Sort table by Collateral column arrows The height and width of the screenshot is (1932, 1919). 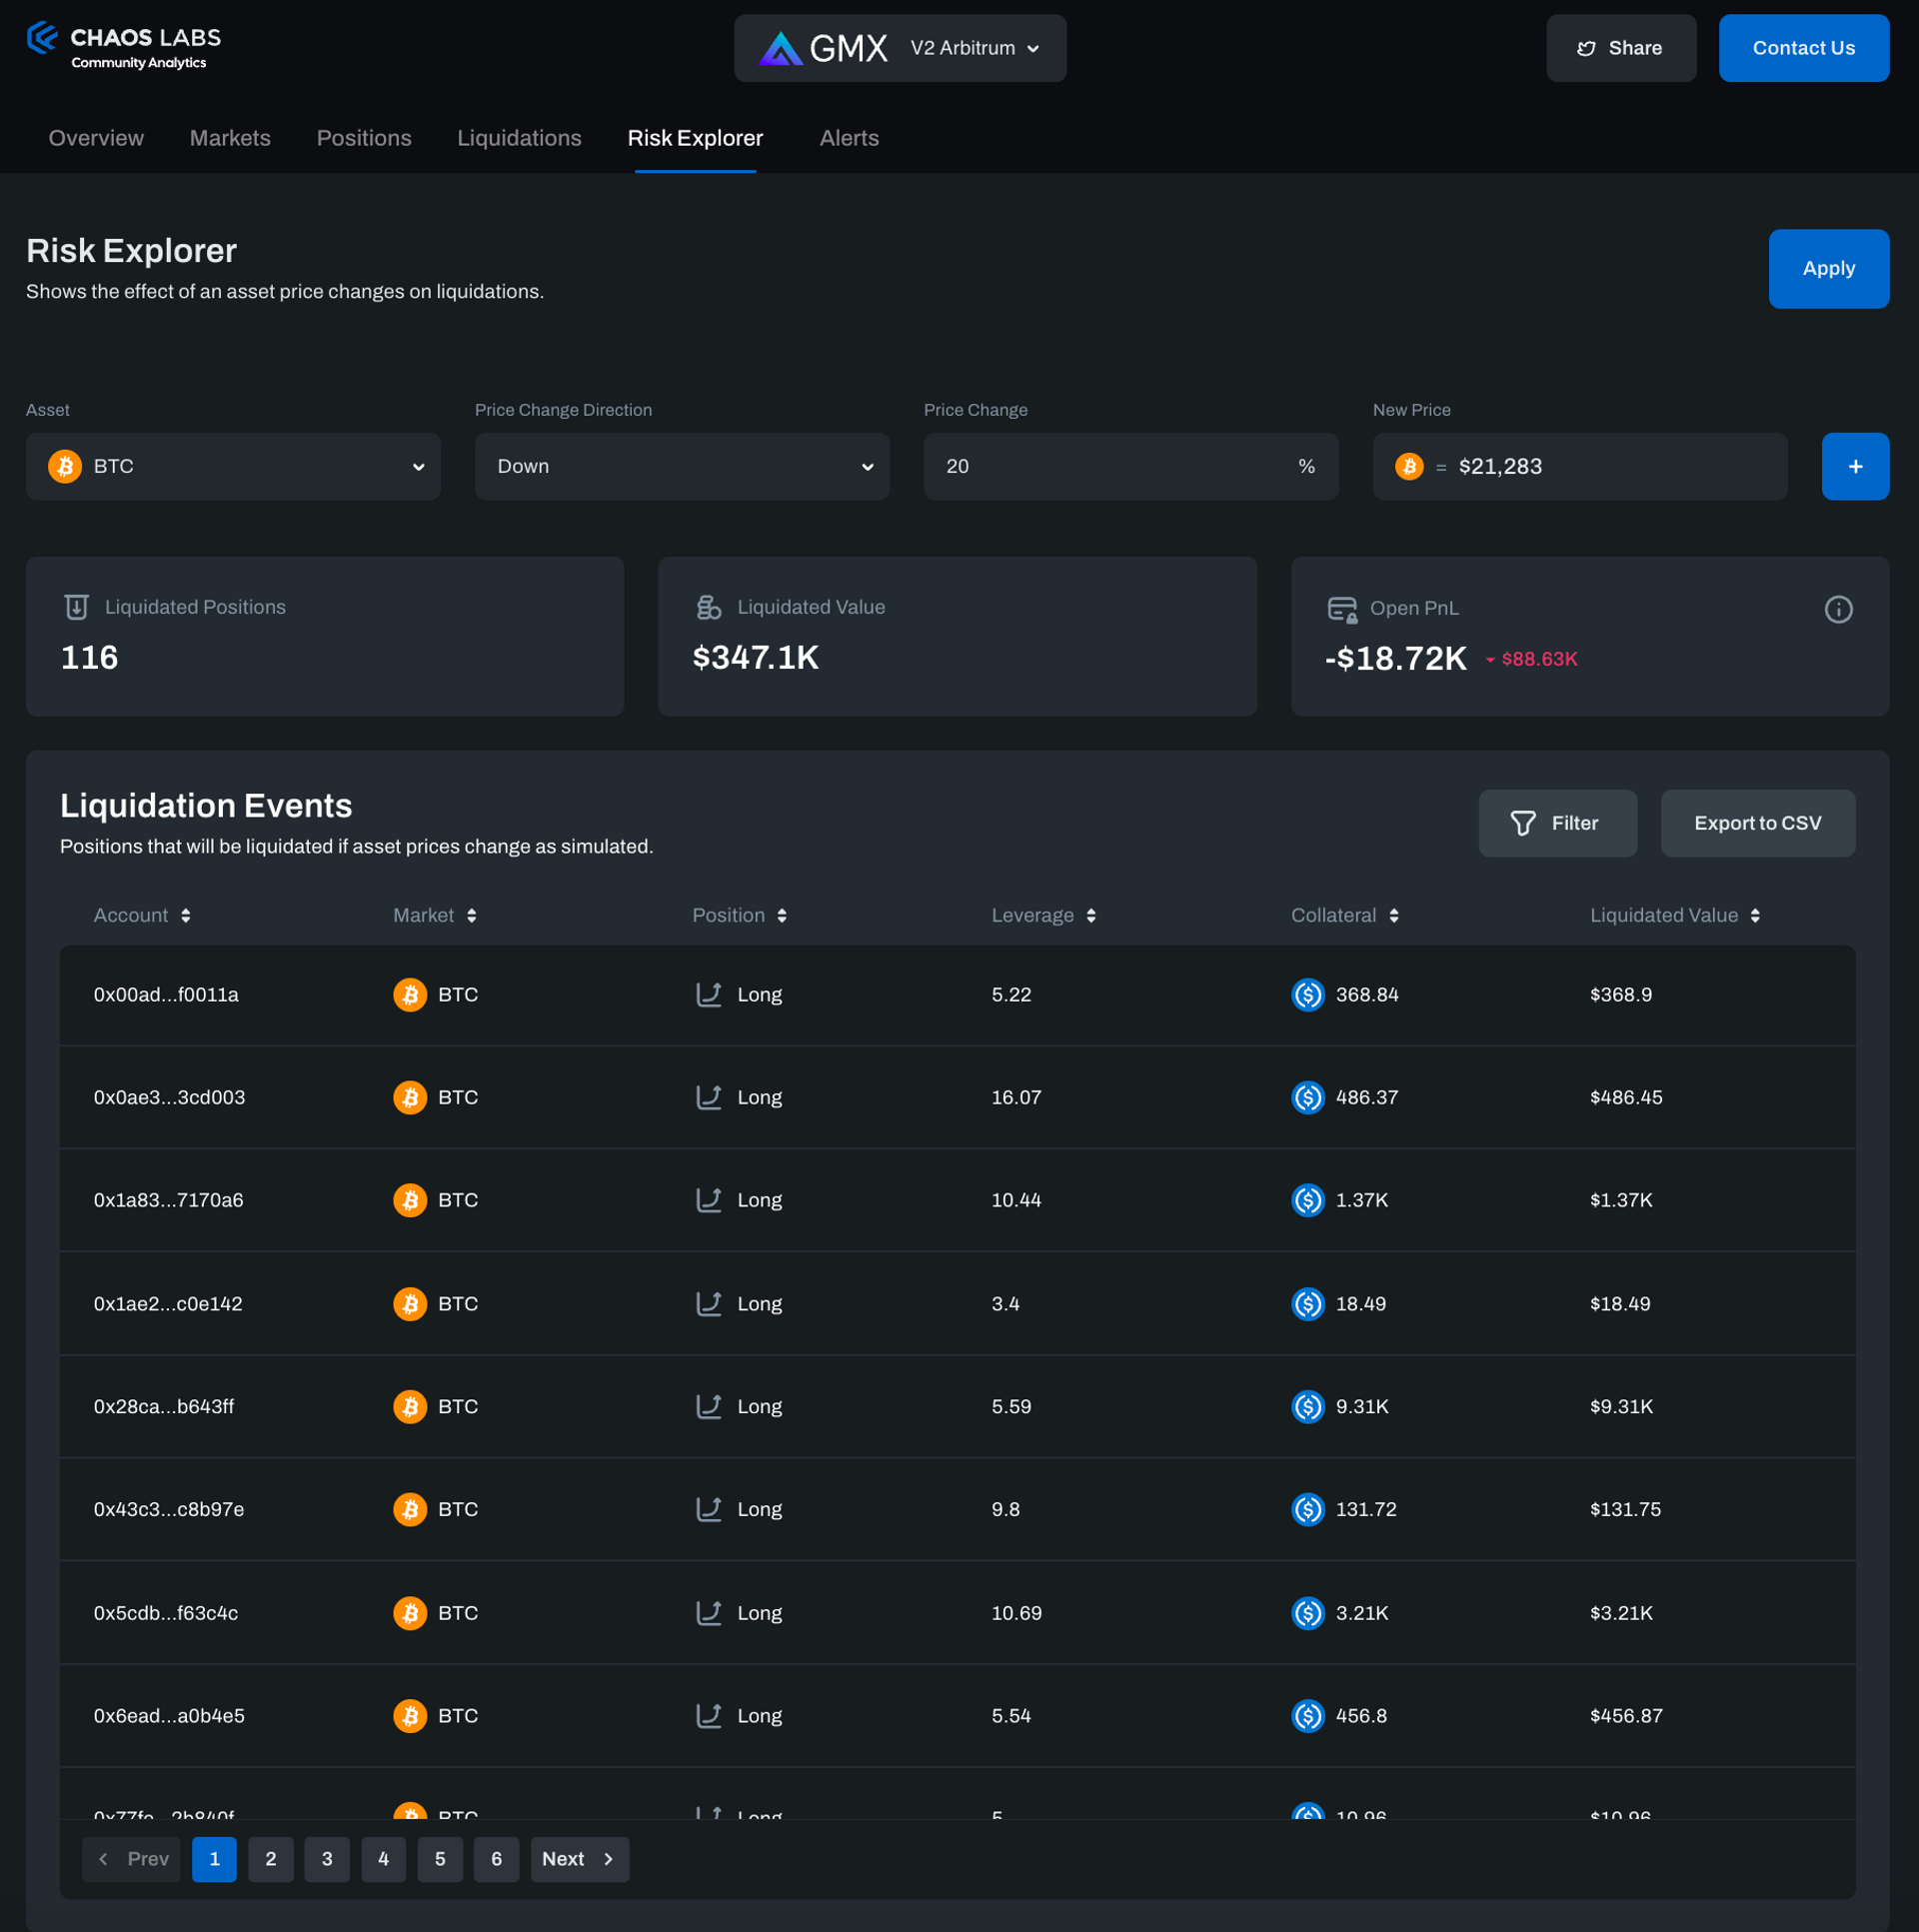[x=1393, y=915]
